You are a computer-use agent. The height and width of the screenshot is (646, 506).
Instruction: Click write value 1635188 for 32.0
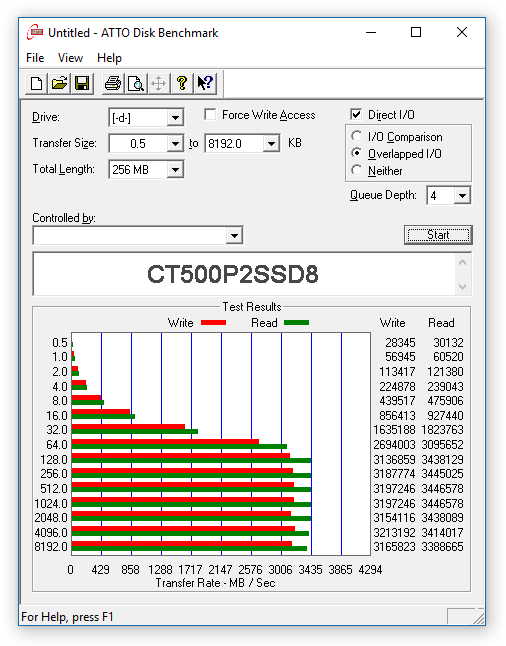pos(394,430)
